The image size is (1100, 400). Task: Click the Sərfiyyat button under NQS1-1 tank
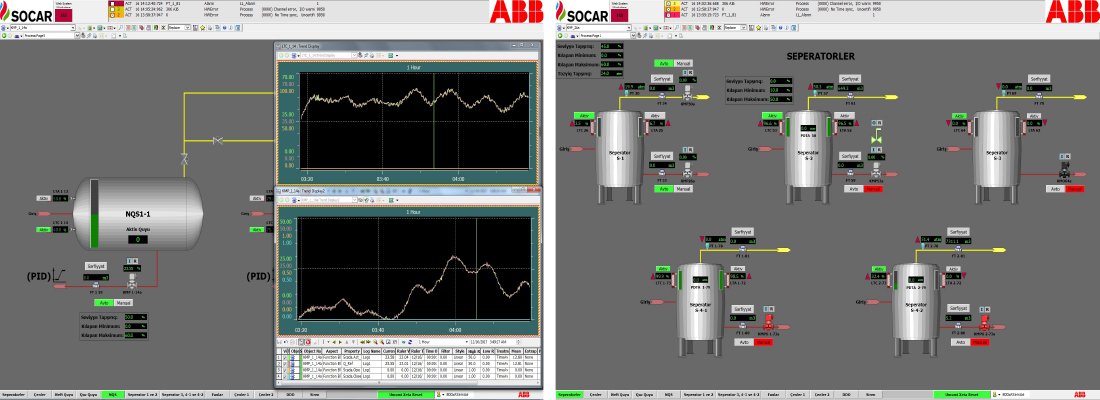[96, 266]
